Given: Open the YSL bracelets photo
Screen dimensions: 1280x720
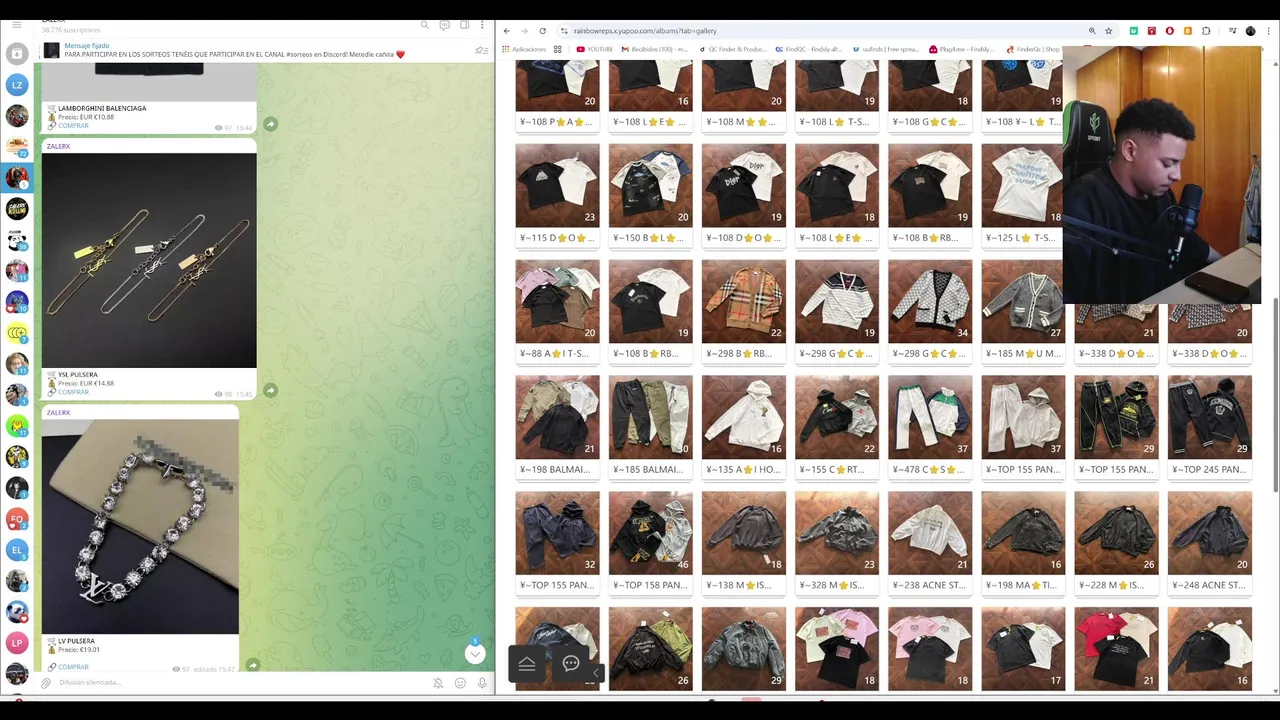Looking at the screenshot, I should pos(149,261).
